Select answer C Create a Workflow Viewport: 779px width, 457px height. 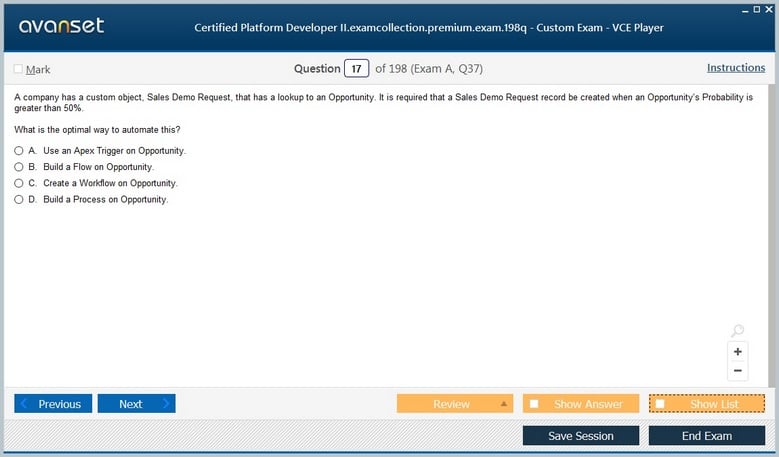click(18, 183)
